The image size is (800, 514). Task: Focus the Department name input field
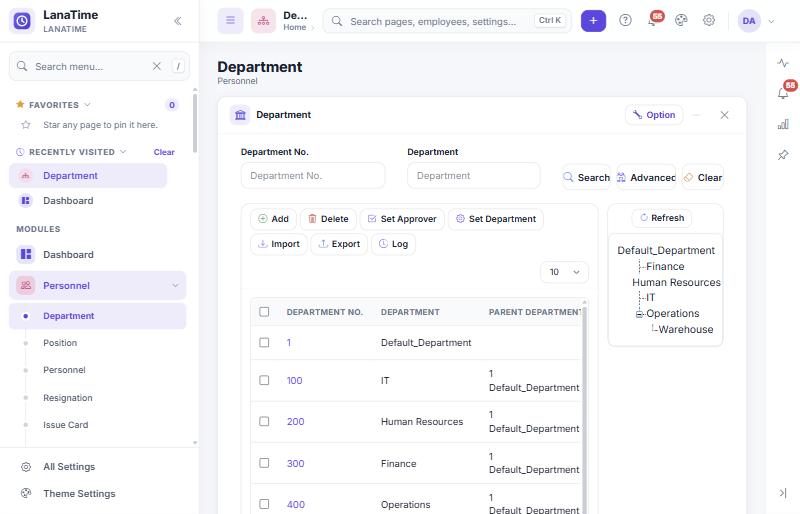tap(473, 176)
